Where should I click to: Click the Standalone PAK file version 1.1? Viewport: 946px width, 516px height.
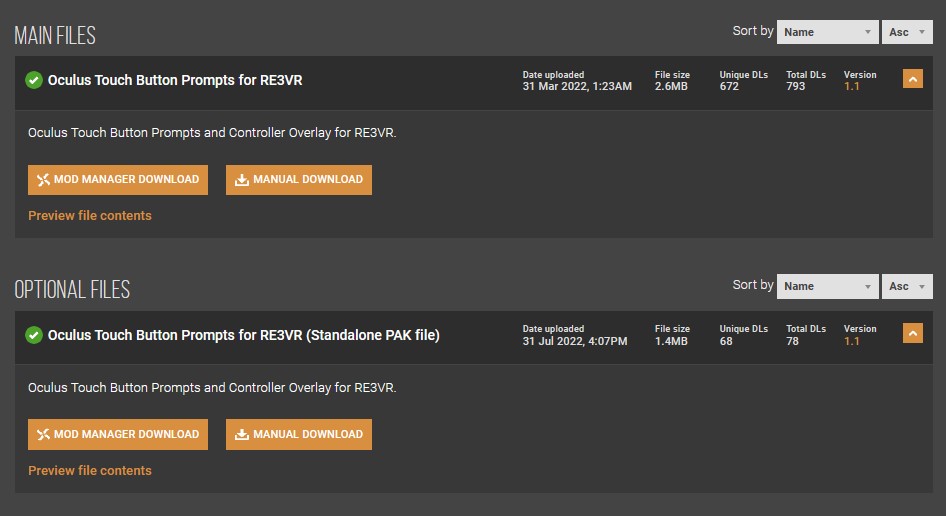pos(851,341)
